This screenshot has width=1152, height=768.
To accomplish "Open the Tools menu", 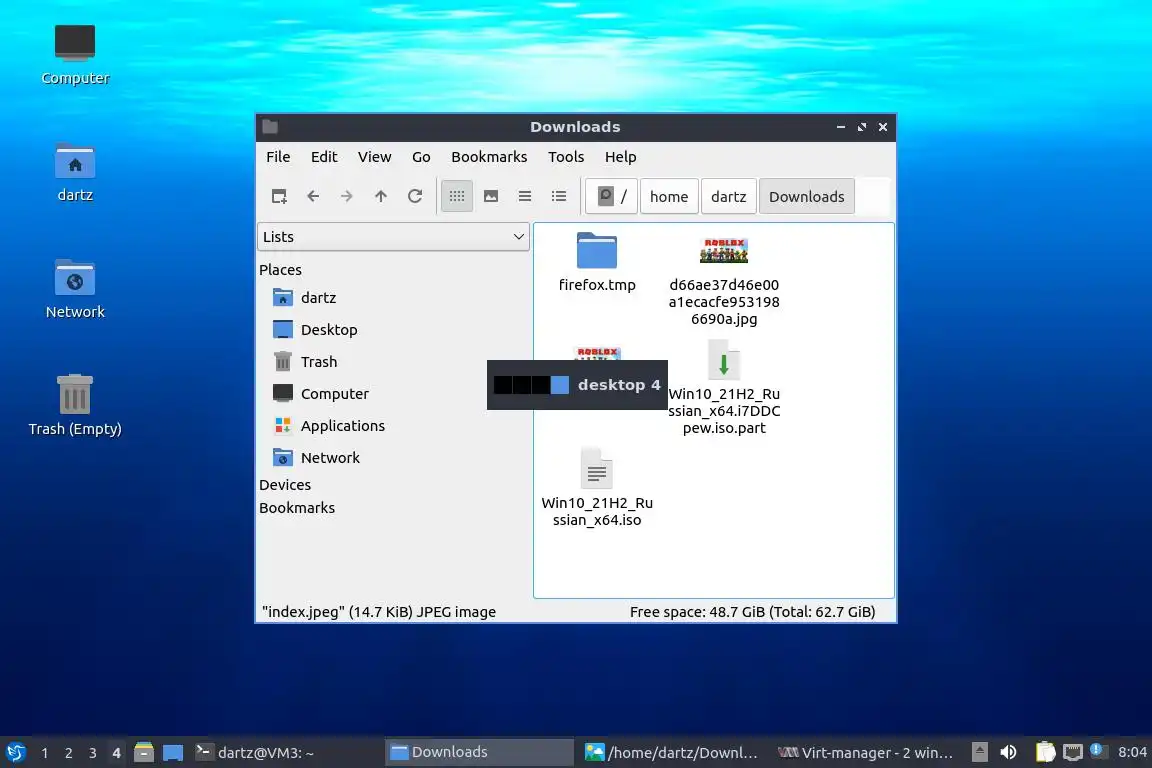I will click(566, 157).
